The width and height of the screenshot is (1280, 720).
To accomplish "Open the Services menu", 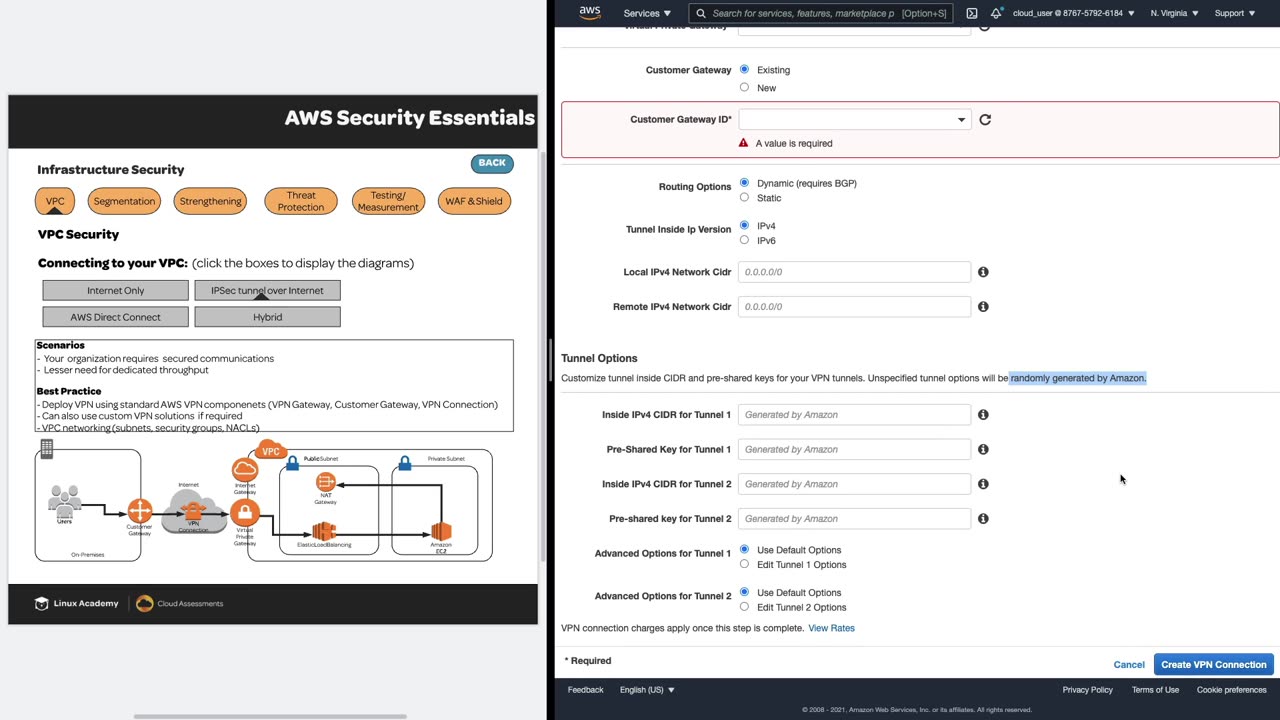I will pos(647,13).
